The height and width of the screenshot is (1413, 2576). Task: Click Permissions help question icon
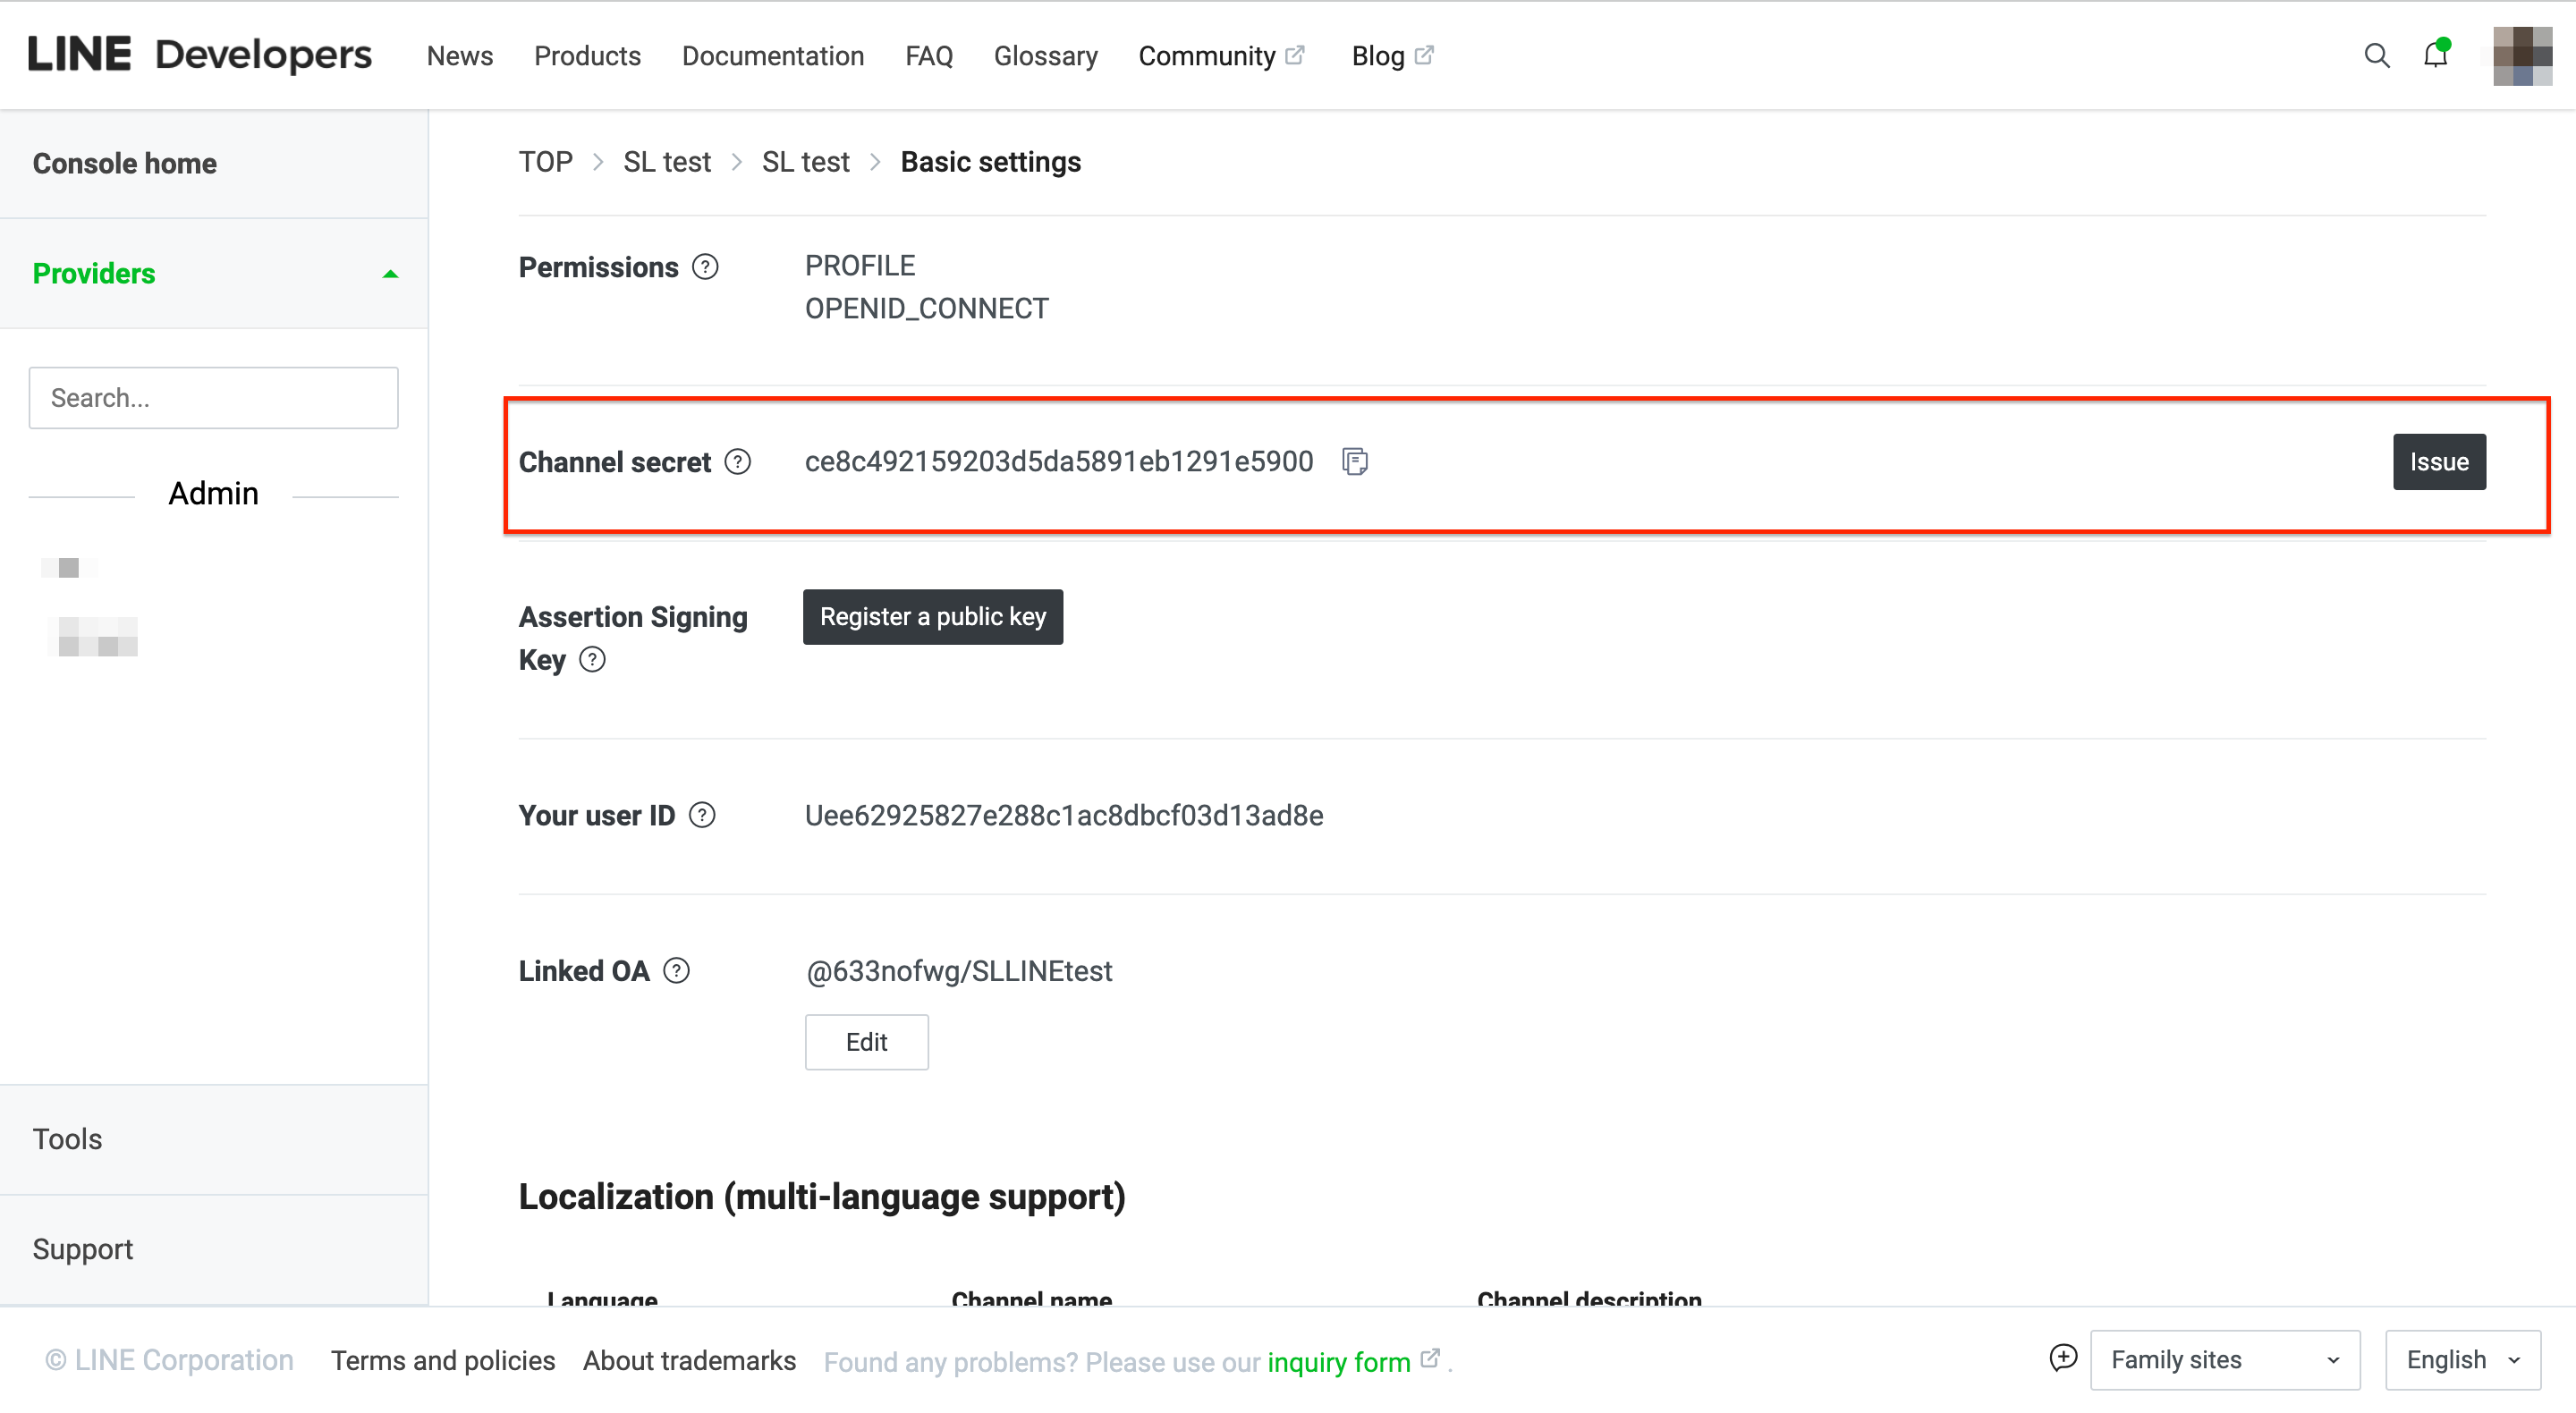tap(705, 267)
